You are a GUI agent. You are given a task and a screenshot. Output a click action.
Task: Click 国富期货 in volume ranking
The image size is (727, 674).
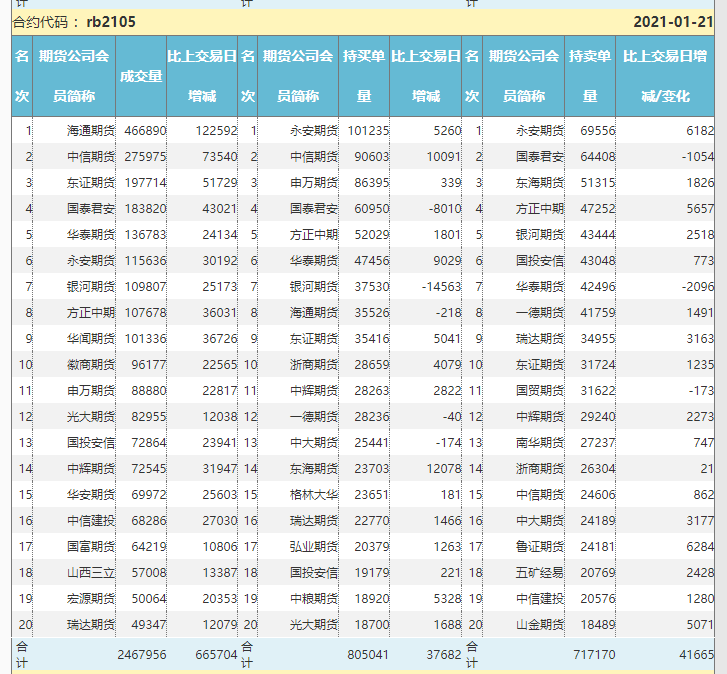click(91, 547)
